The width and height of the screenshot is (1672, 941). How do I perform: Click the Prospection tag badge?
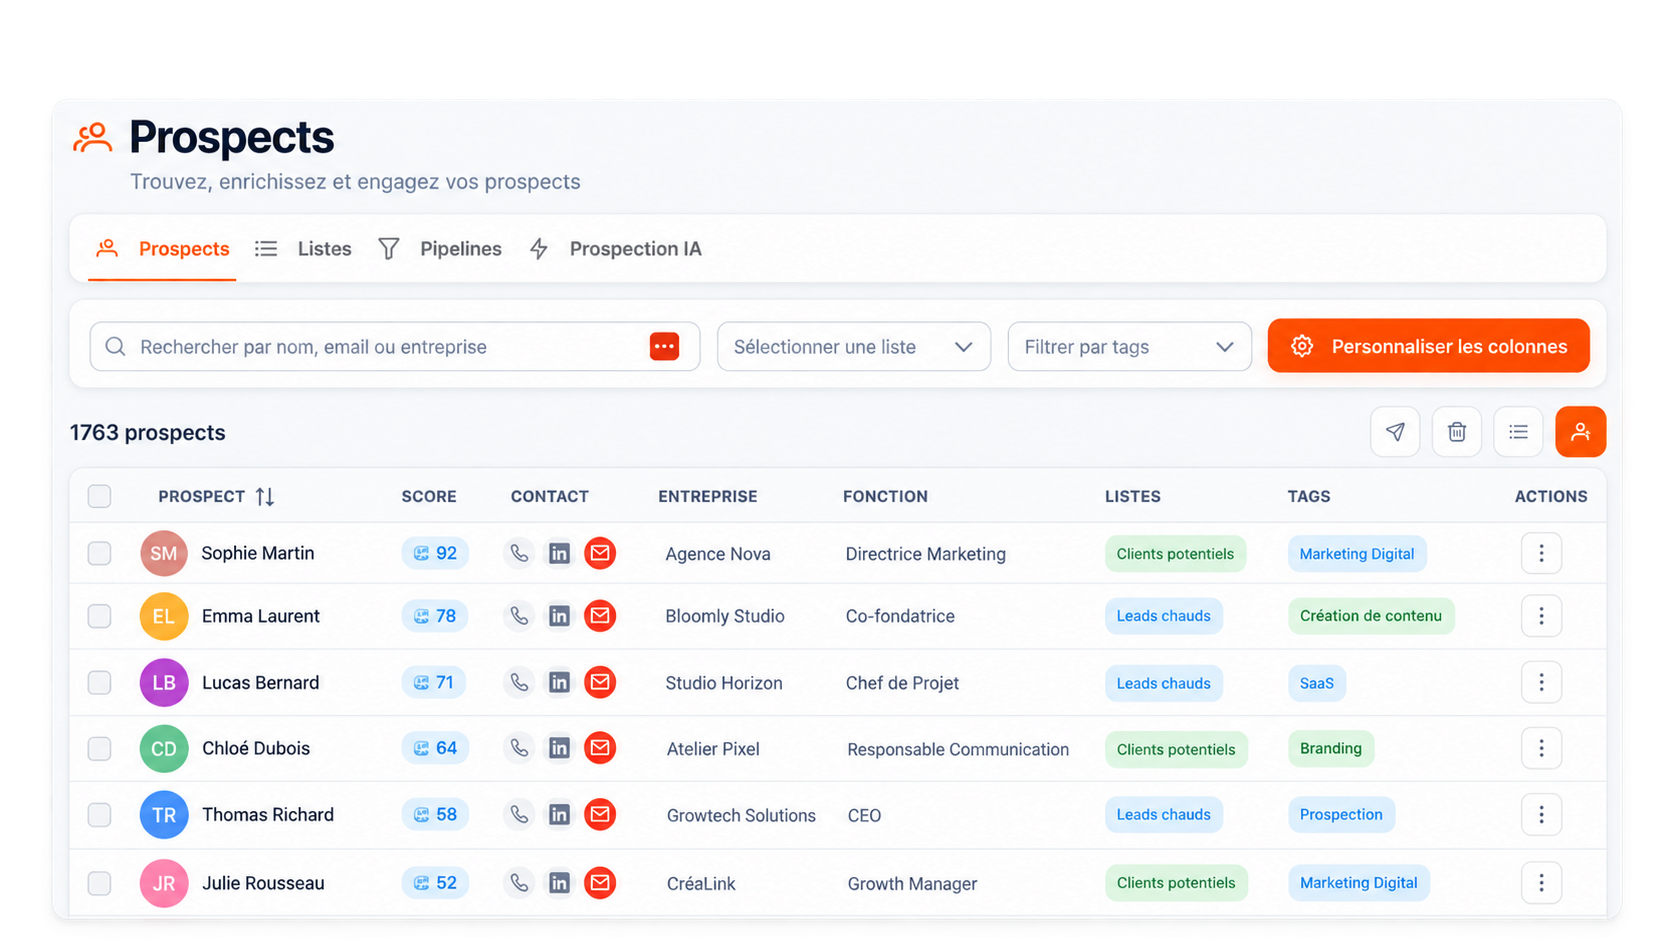point(1341,814)
